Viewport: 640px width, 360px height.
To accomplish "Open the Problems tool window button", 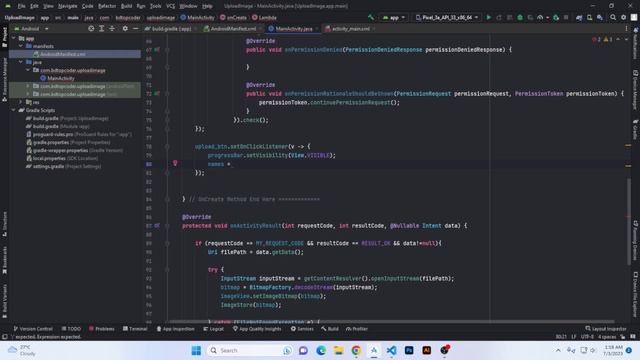I will pos(102,329).
